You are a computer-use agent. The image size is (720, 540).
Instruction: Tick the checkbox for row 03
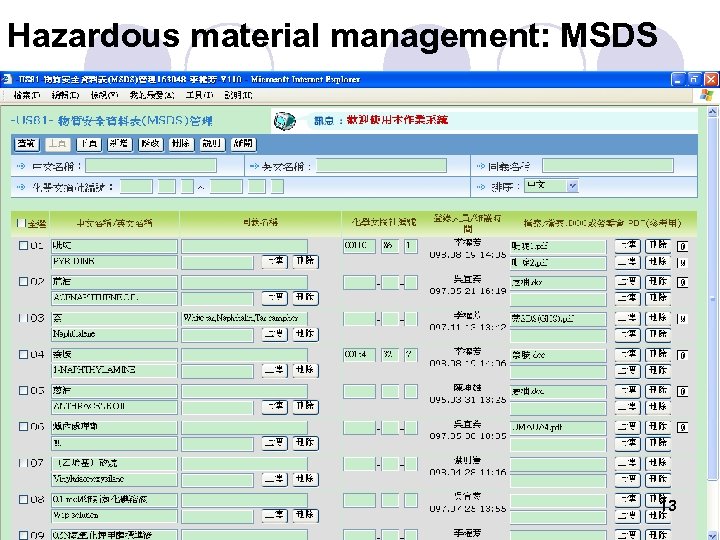click(x=23, y=318)
